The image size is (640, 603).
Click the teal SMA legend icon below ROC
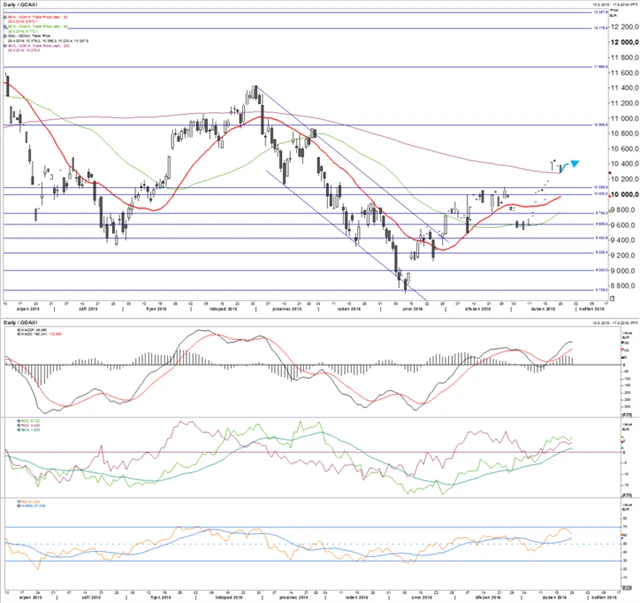point(18,430)
